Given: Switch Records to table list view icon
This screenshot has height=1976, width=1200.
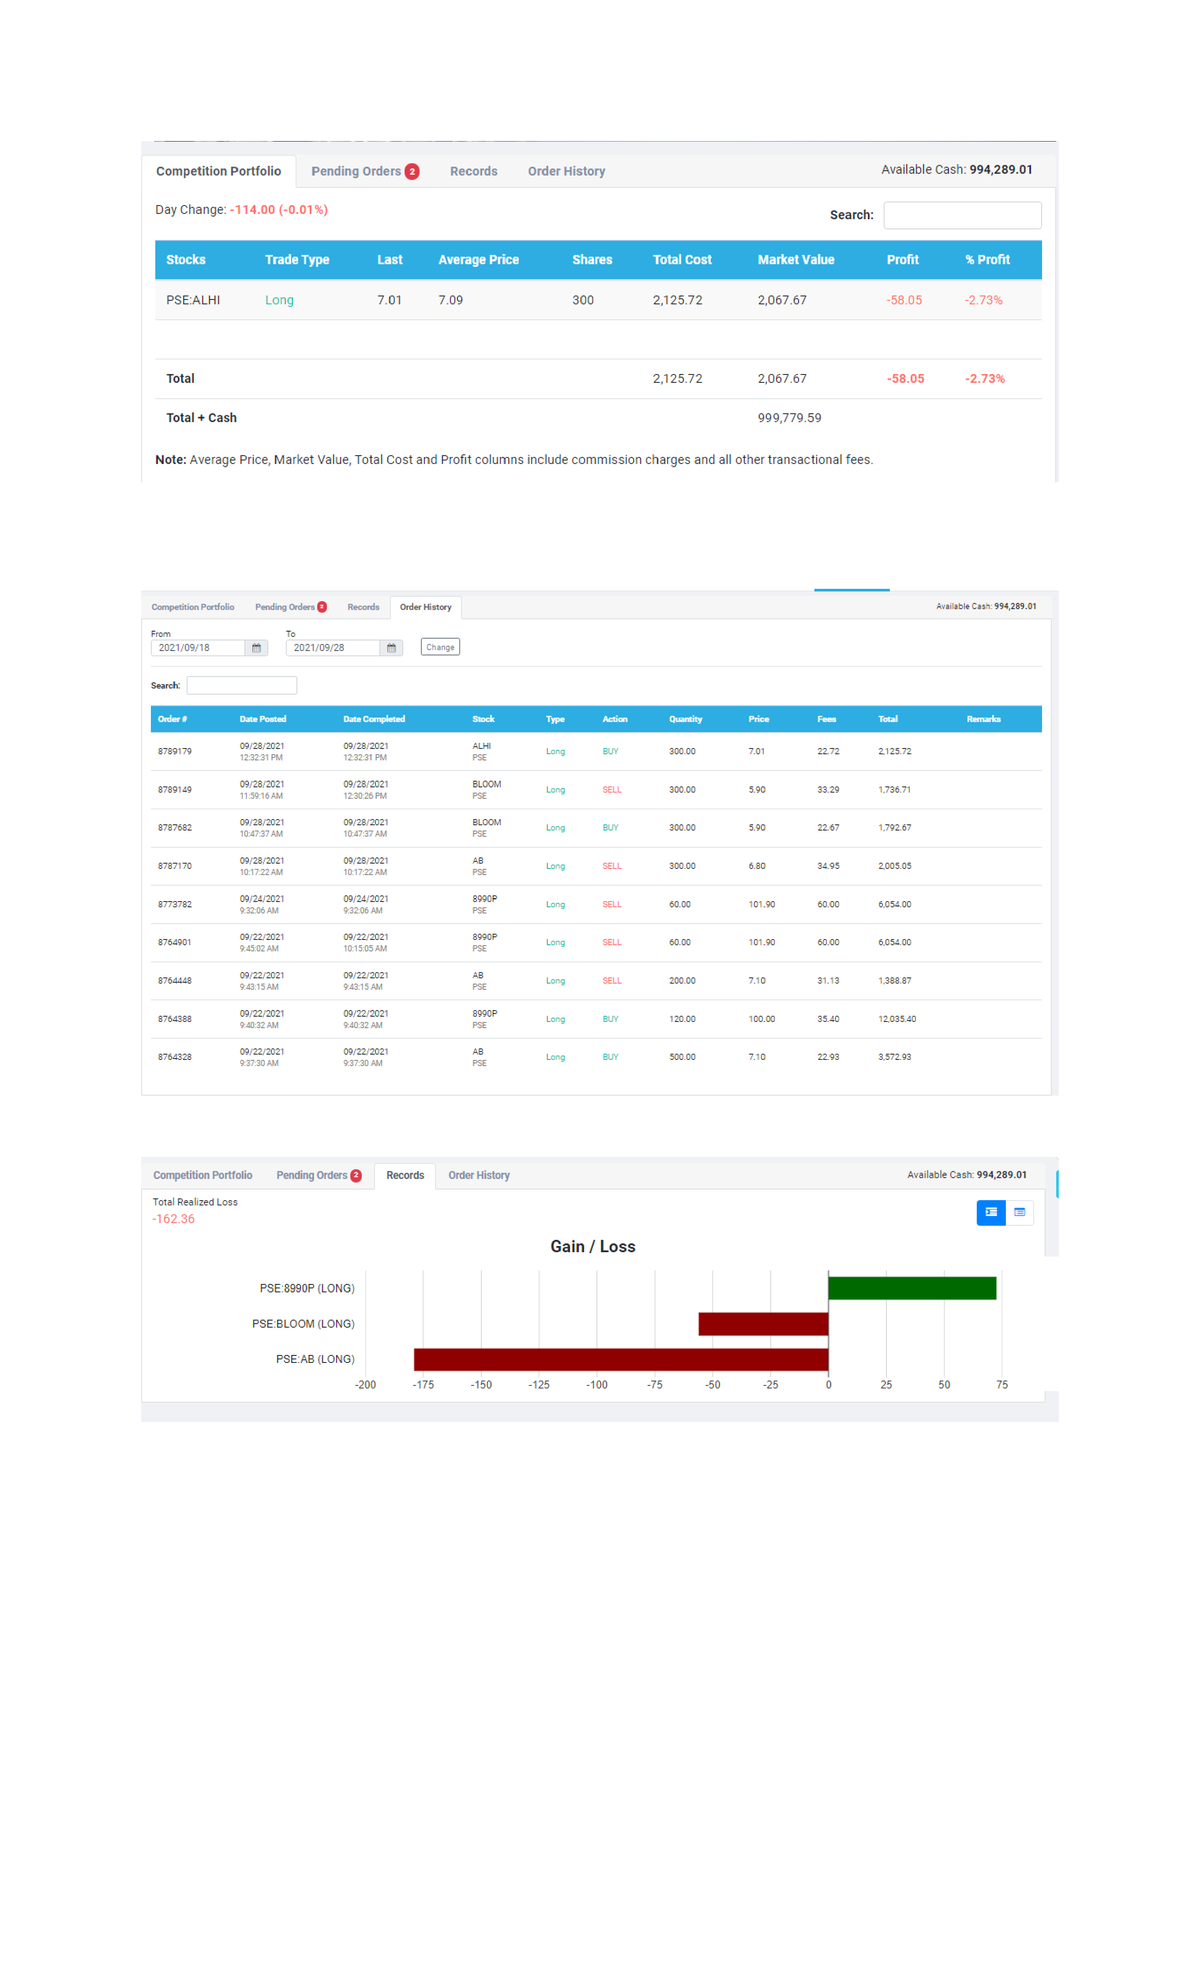Looking at the screenshot, I should pyautogui.click(x=1020, y=1212).
